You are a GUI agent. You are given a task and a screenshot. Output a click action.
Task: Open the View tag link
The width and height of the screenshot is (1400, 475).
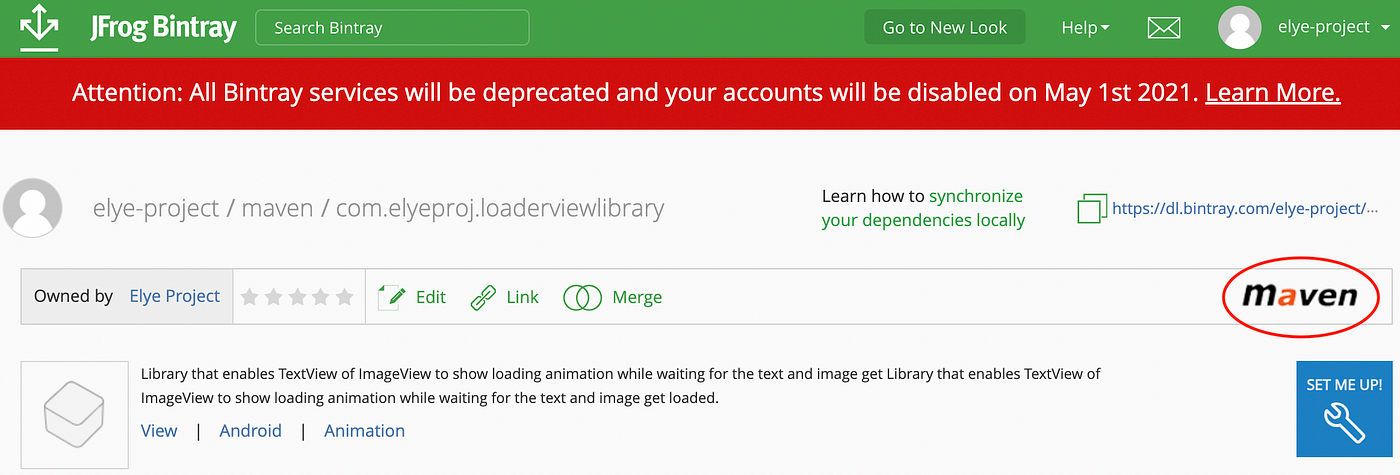[x=159, y=431]
